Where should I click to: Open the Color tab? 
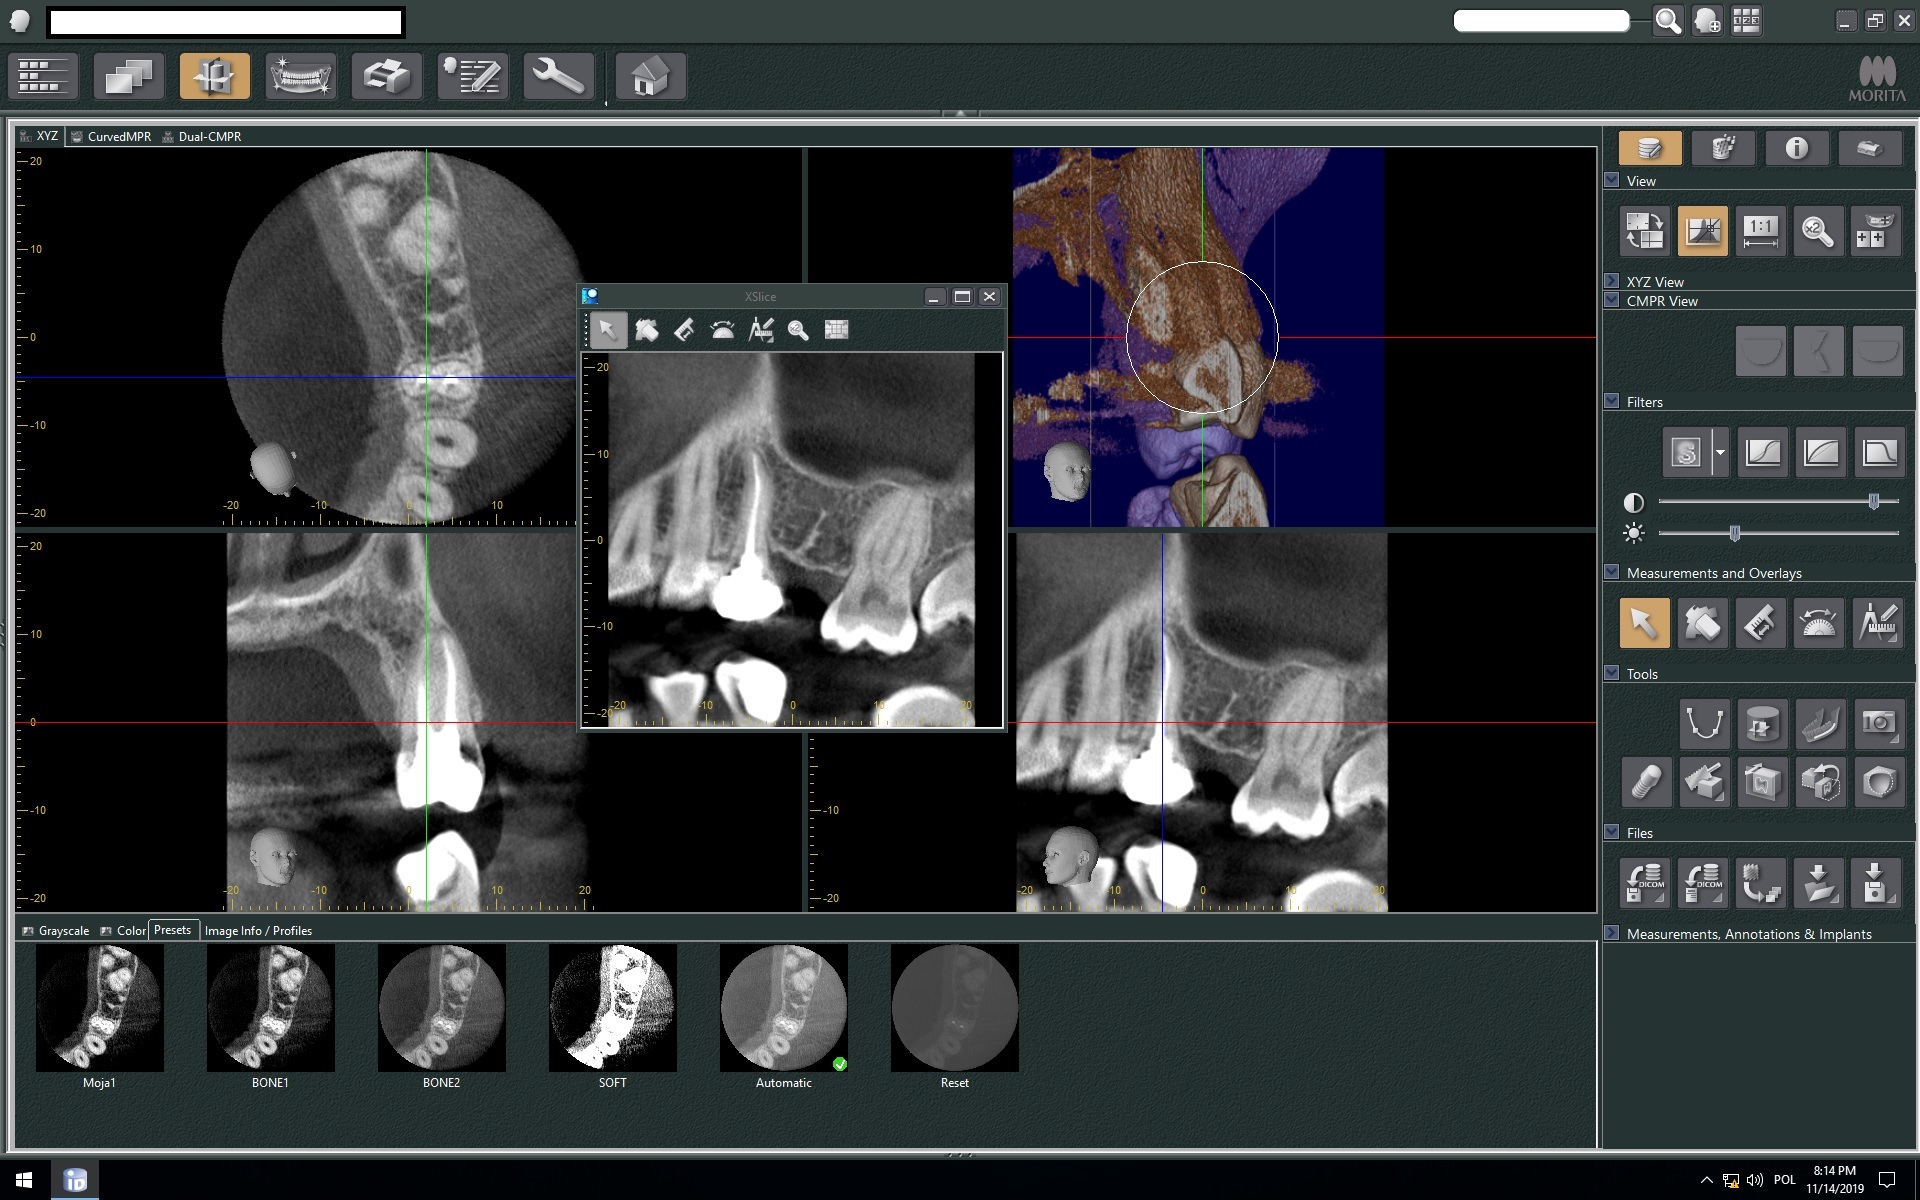tap(123, 930)
